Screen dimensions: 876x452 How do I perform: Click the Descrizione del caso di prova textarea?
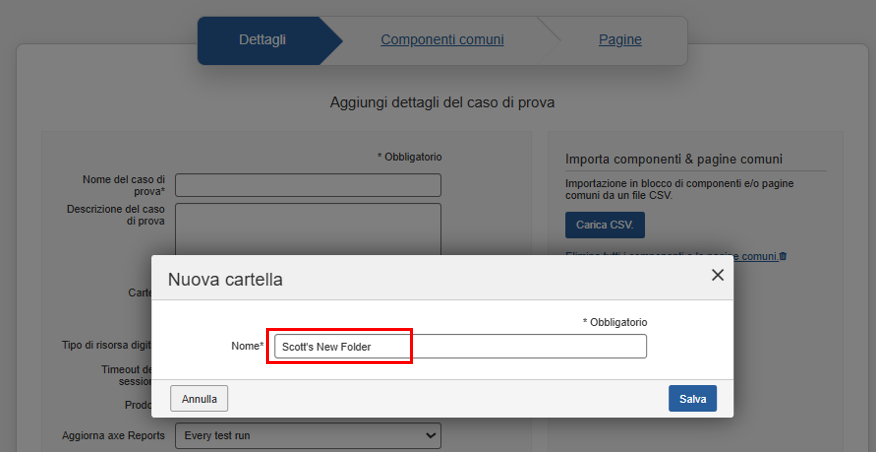coord(307,228)
